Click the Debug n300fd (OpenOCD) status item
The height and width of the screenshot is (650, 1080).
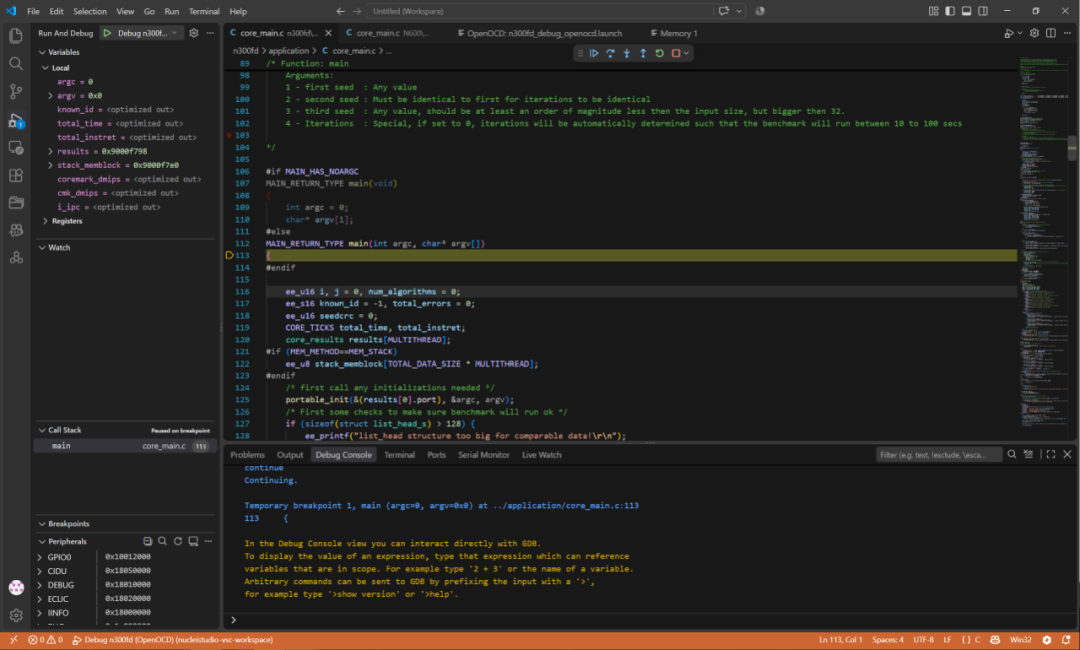coord(173,640)
